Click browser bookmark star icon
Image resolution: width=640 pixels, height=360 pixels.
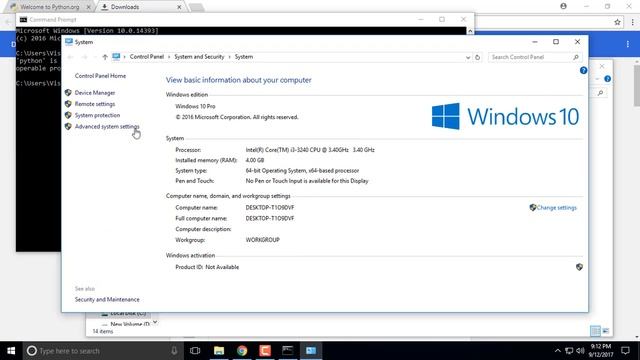click(617, 22)
